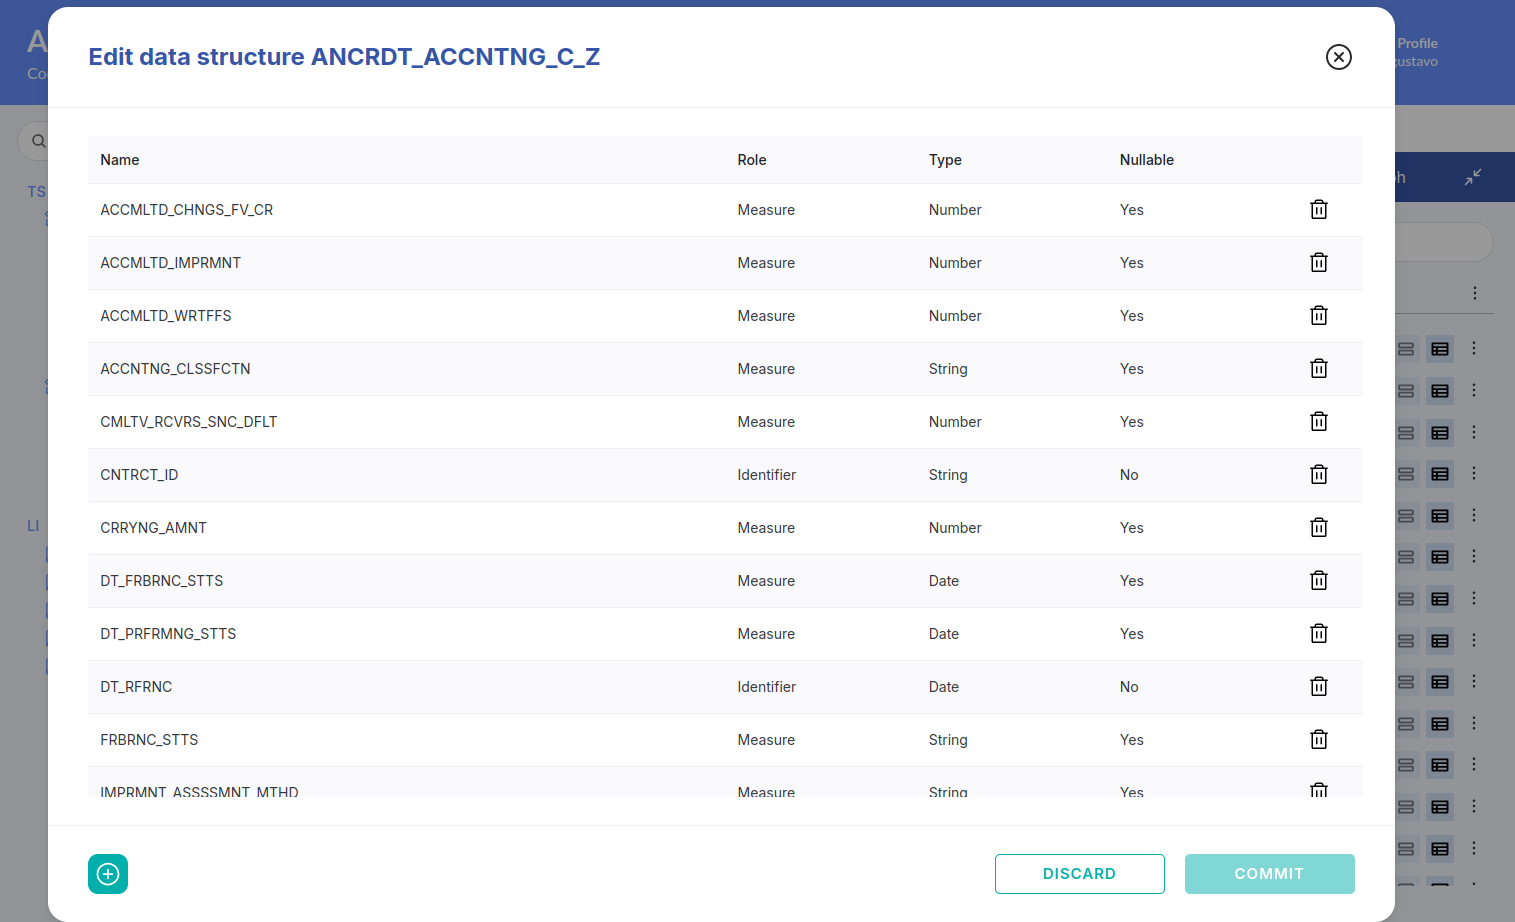Viewport: 1515px width, 922px height.
Task: Remove the ACCMLTD_WRTFFS row via trash icon
Action: tap(1318, 316)
